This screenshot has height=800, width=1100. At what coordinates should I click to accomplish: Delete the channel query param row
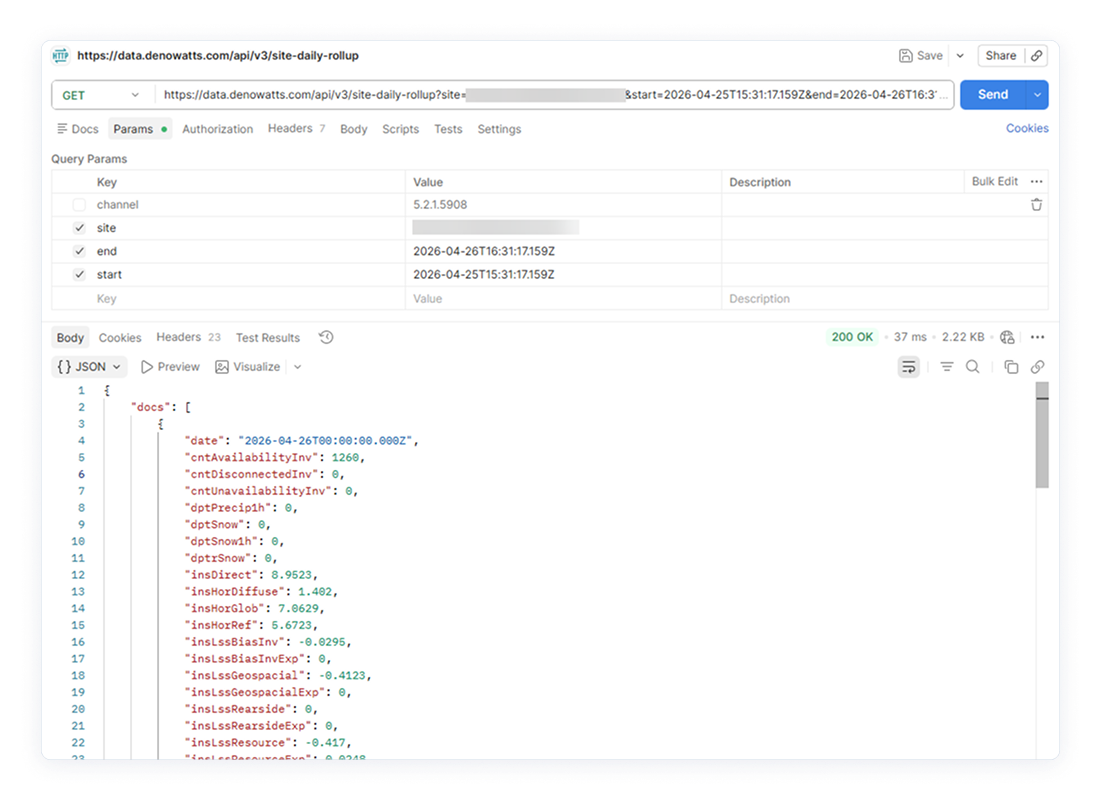tap(1036, 205)
